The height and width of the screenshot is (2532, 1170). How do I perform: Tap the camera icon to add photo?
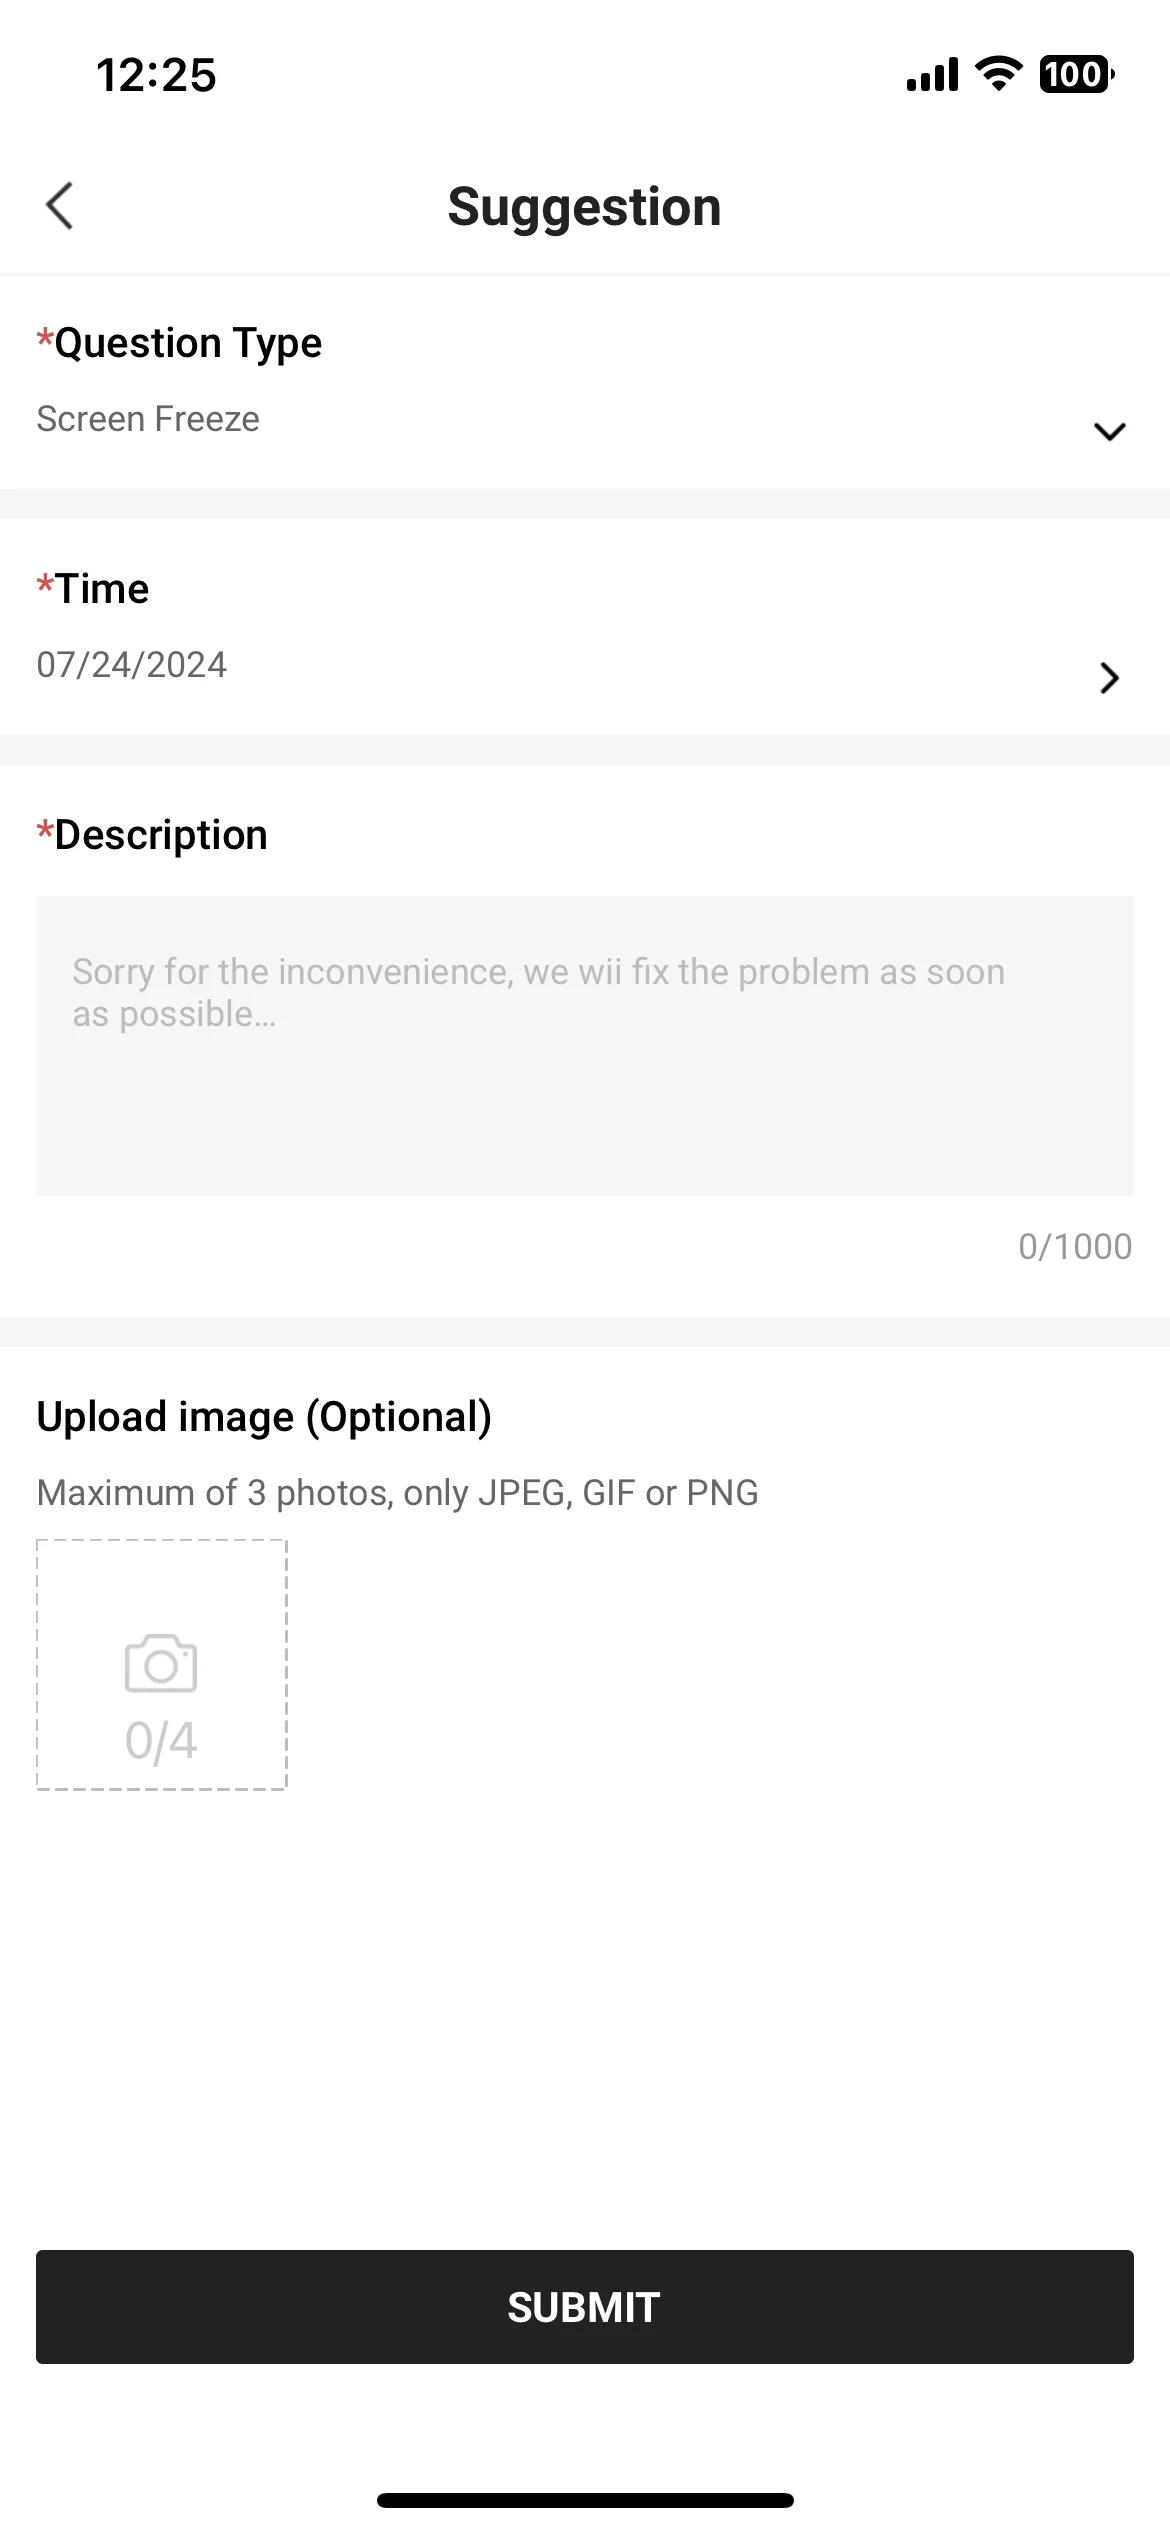click(161, 1664)
